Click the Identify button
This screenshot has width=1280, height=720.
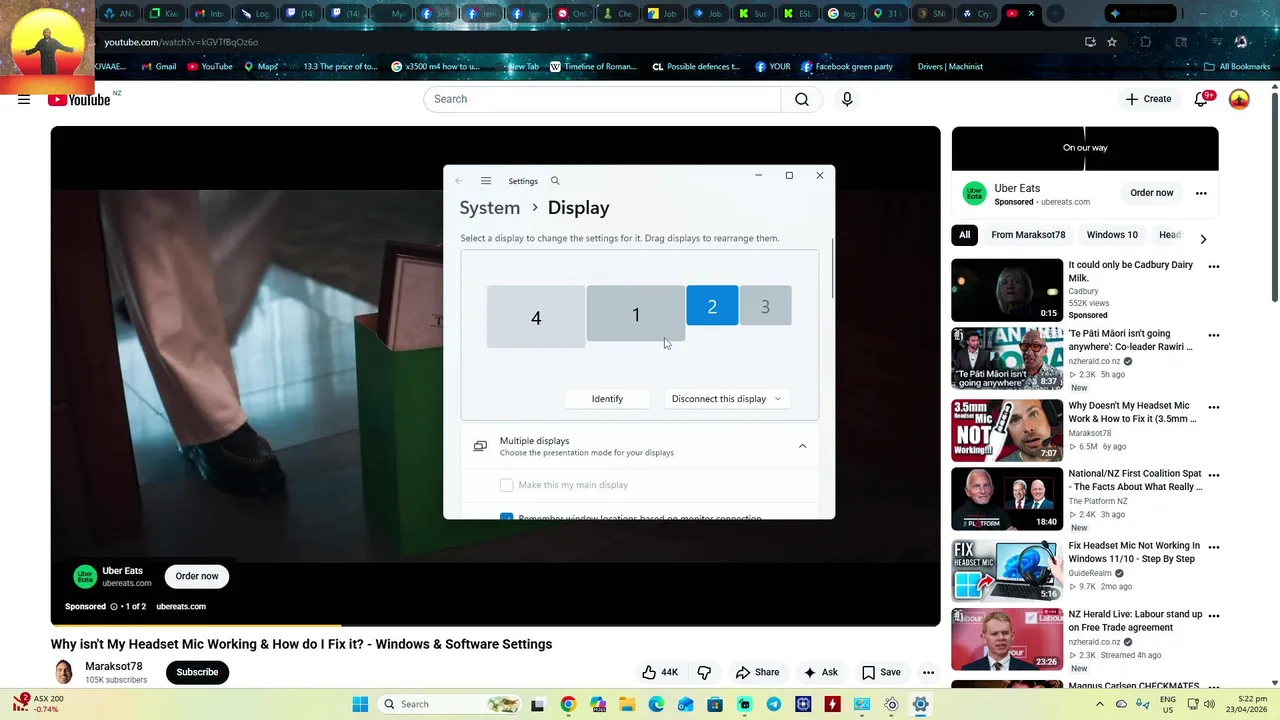click(x=607, y=399)
